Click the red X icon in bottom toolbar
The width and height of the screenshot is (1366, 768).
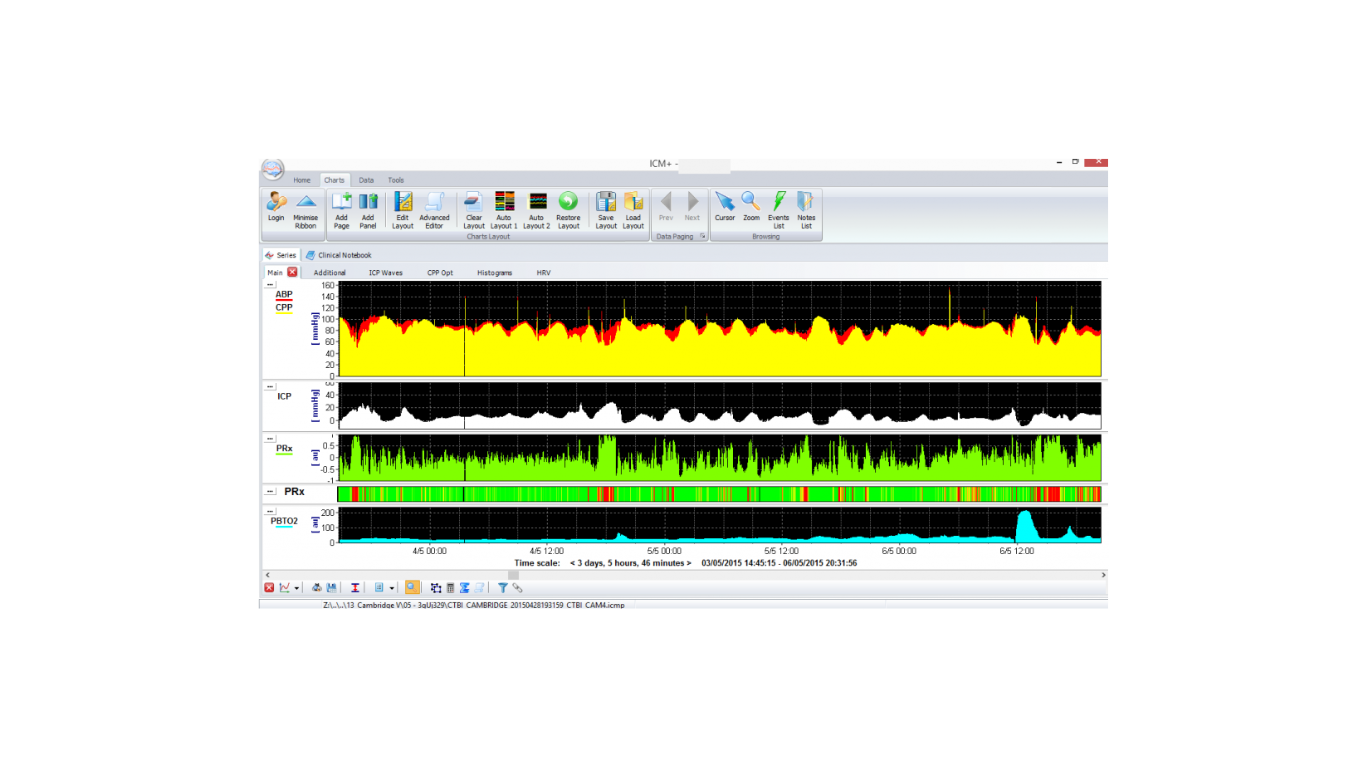tap(269, 588)
